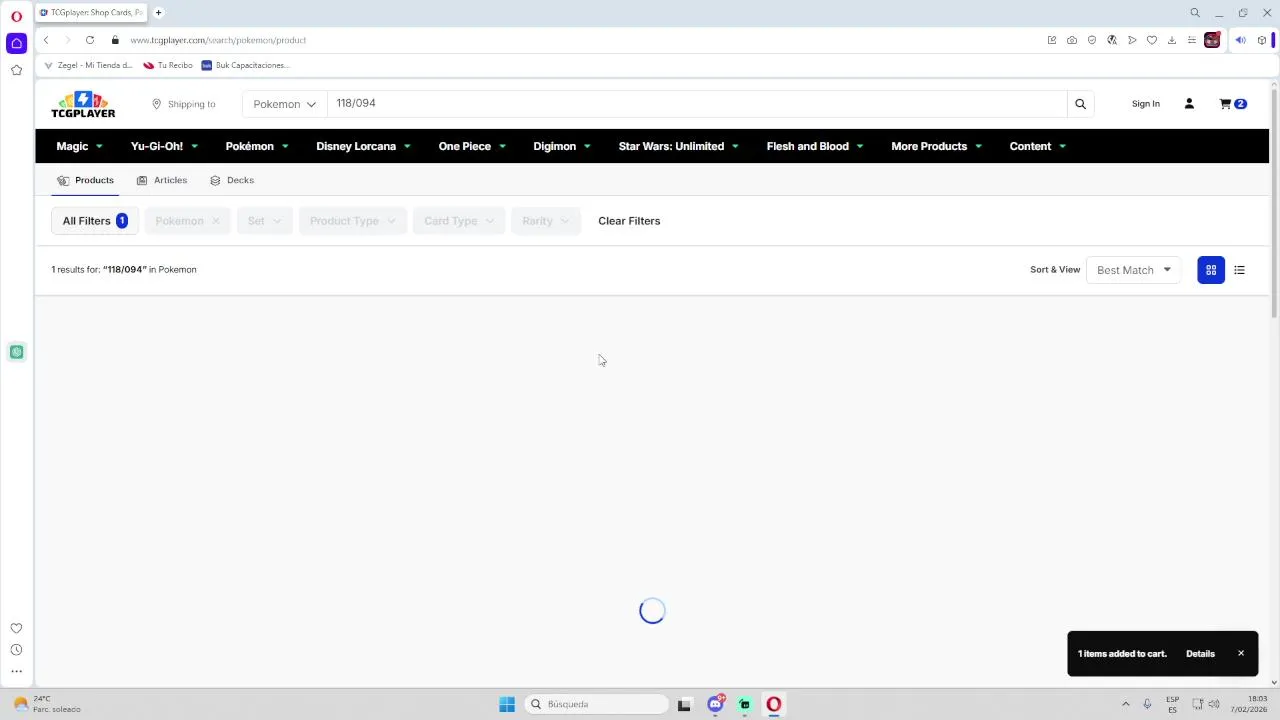The width and height of the screenshot is (1280, 720).
Task: Open sidebar history clock icon
Action: tap(16, 650)
